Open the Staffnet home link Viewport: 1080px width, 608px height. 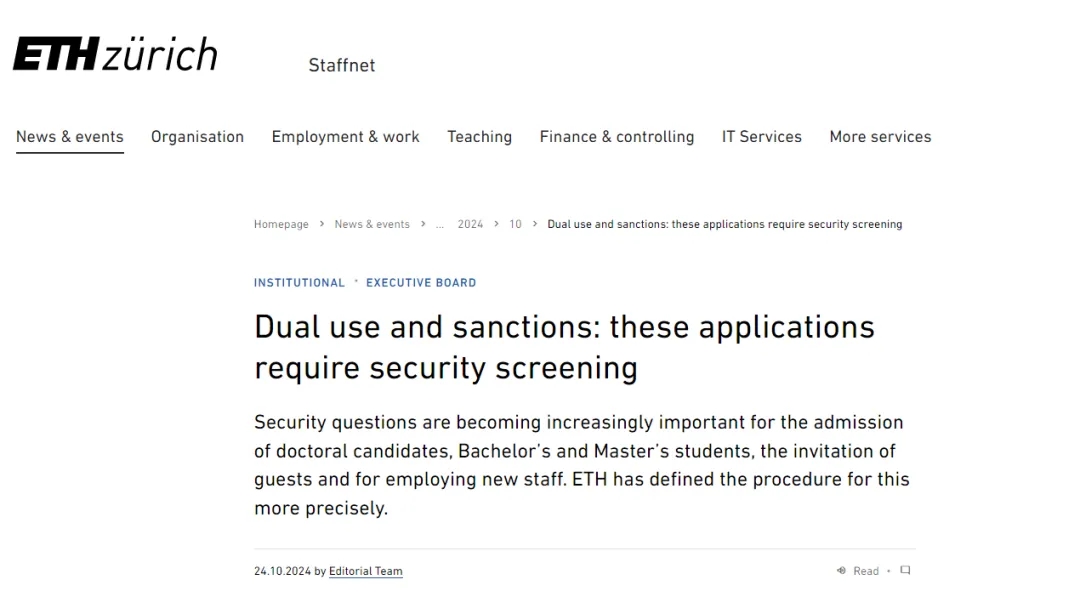tap(342, 65)
